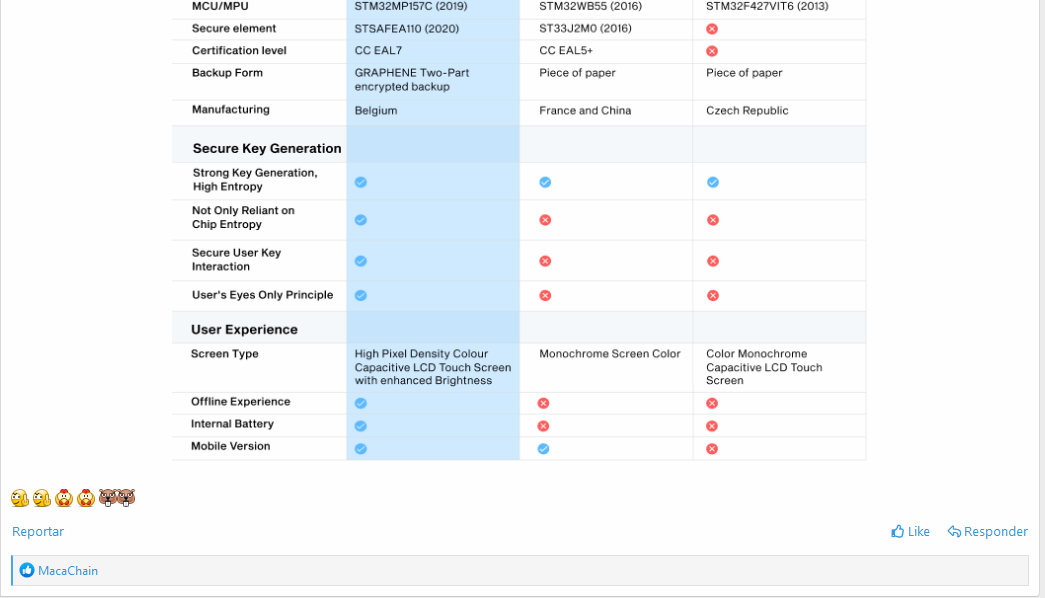The image size is (1045, 598).
Task: Click the middle-column red X for User's Eyes Only
Action: point(545,295)
